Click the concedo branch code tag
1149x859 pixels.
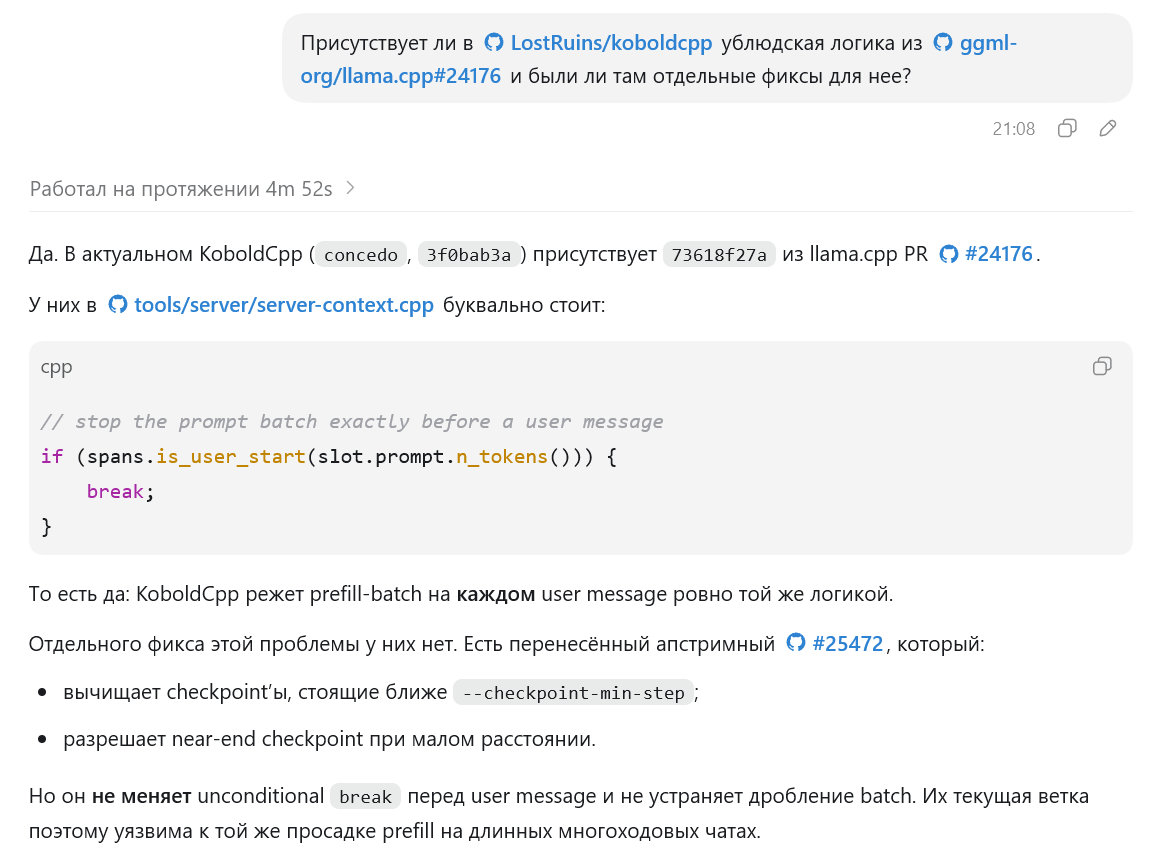tap(361, 254)
